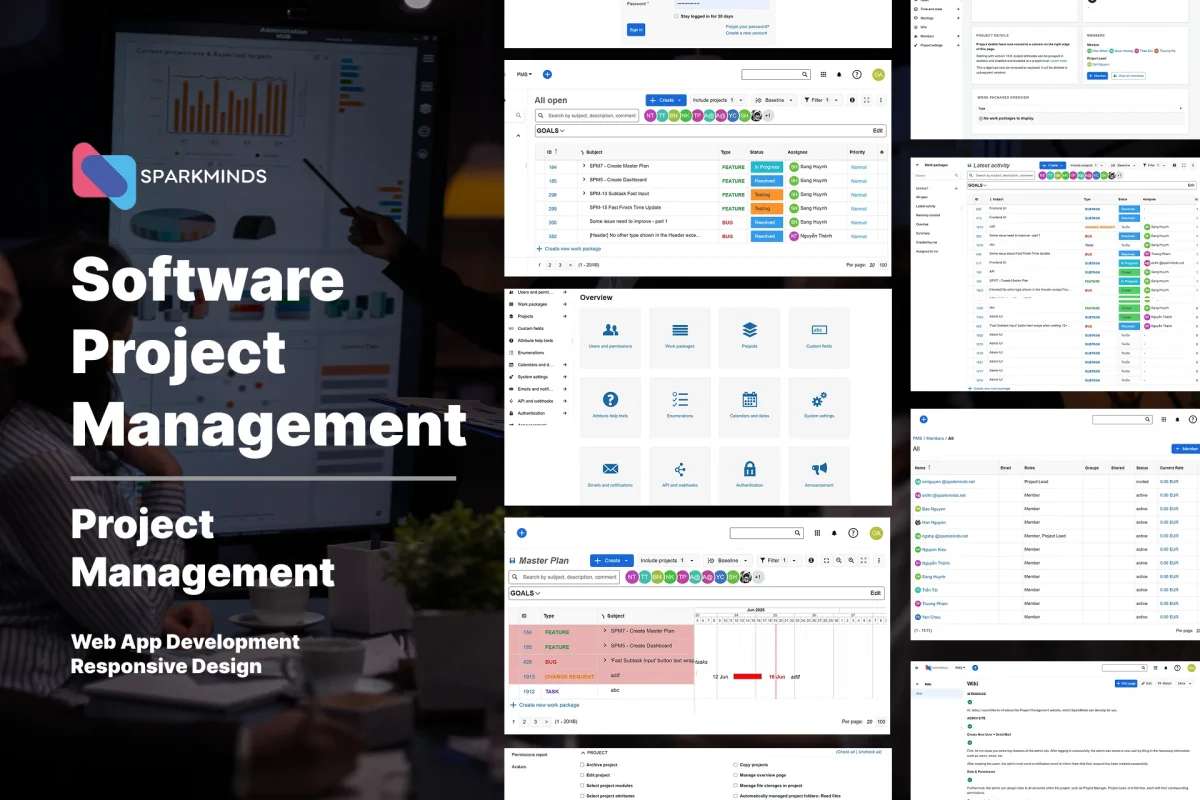
Task: Check the Copy projects permission
Action: (x=734, y=765)
